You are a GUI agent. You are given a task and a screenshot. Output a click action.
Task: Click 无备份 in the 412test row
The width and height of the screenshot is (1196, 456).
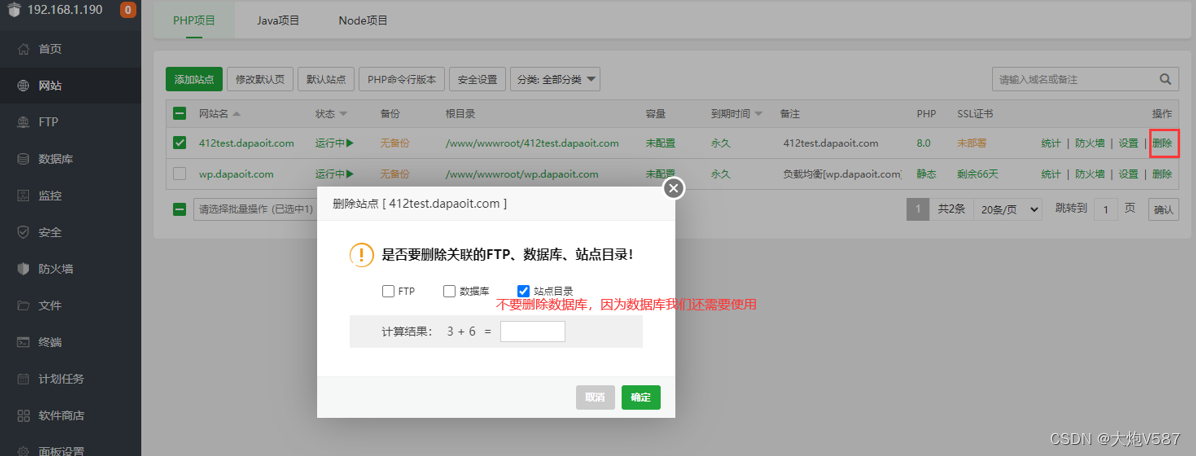point(394,143)
